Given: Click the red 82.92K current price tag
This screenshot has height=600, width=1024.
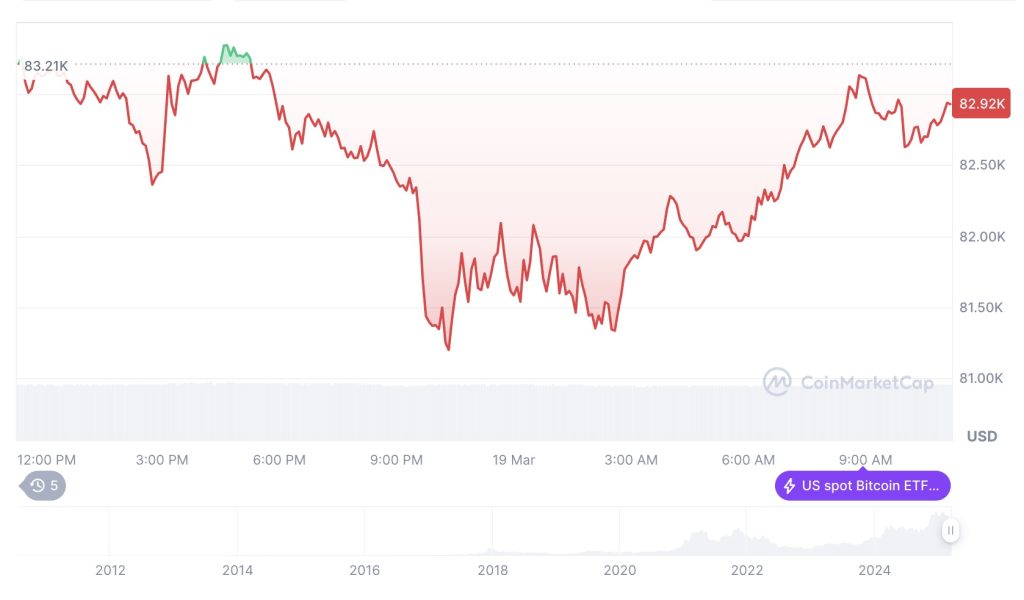Looking at the screenshot, I should [x=981, y=104].
